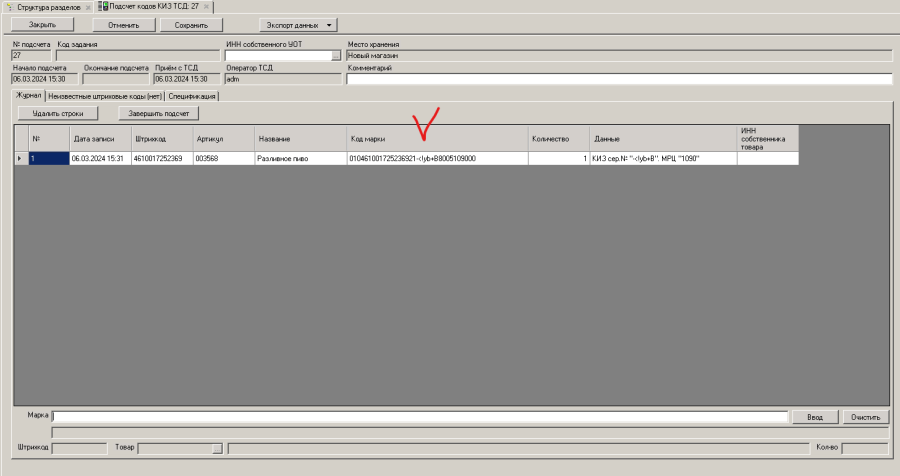The image size is (900, 476).
Task: Click the Количество column header
Action: (x=559, y=139)
